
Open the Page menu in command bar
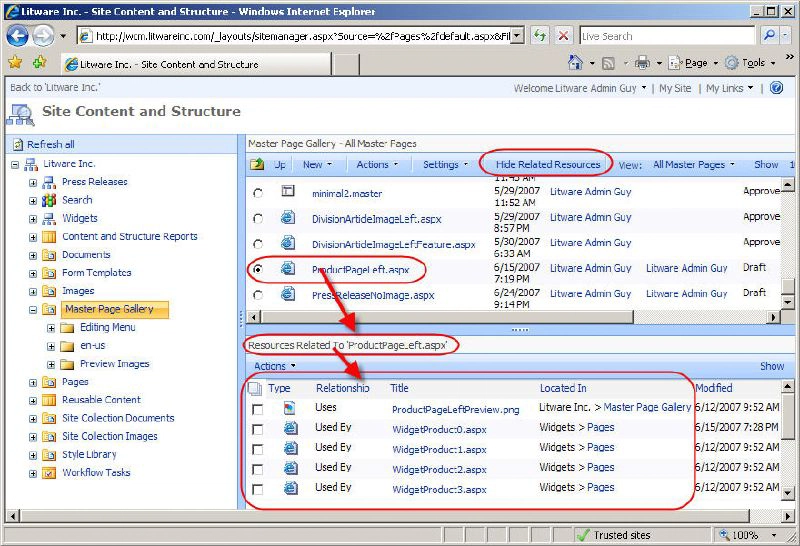[693, 63]
